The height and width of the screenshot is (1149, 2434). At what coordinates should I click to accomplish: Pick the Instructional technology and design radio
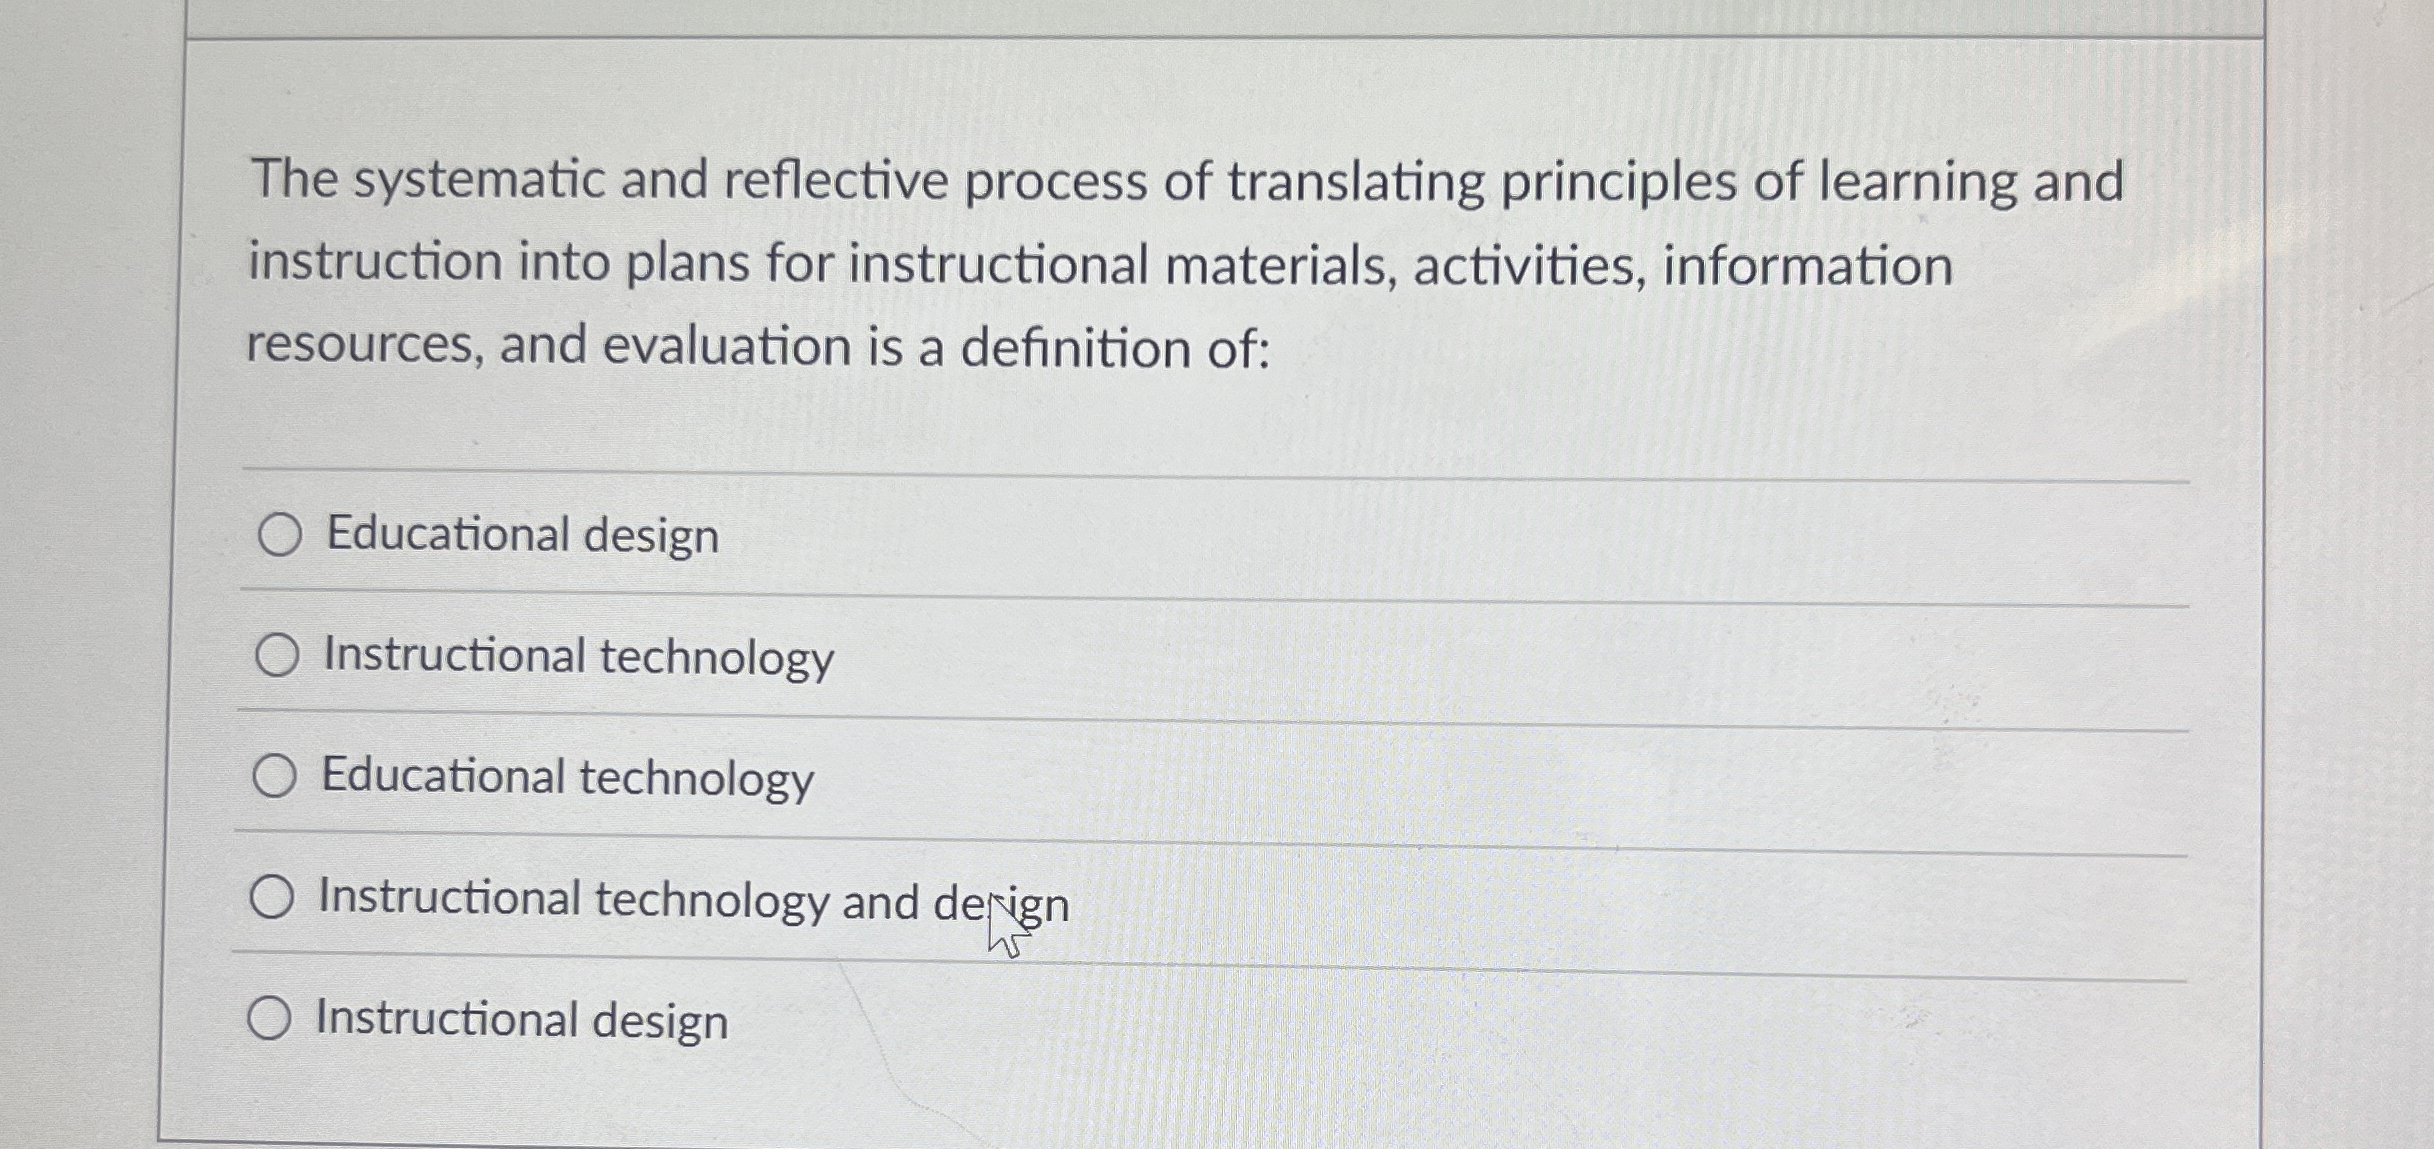(272, 897)
